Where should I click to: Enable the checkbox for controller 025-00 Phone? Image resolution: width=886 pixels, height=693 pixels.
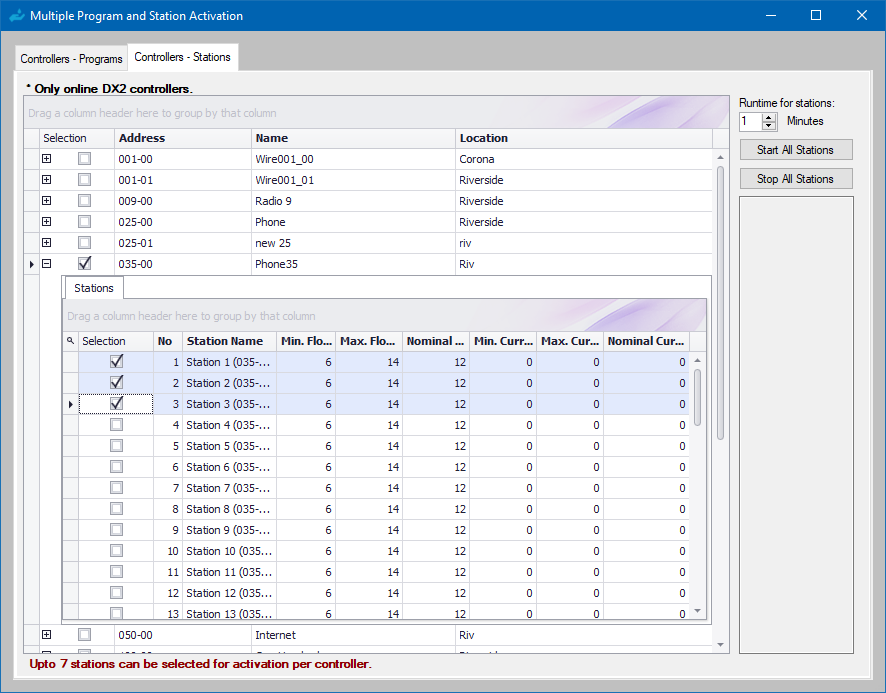tap(84, 222)
